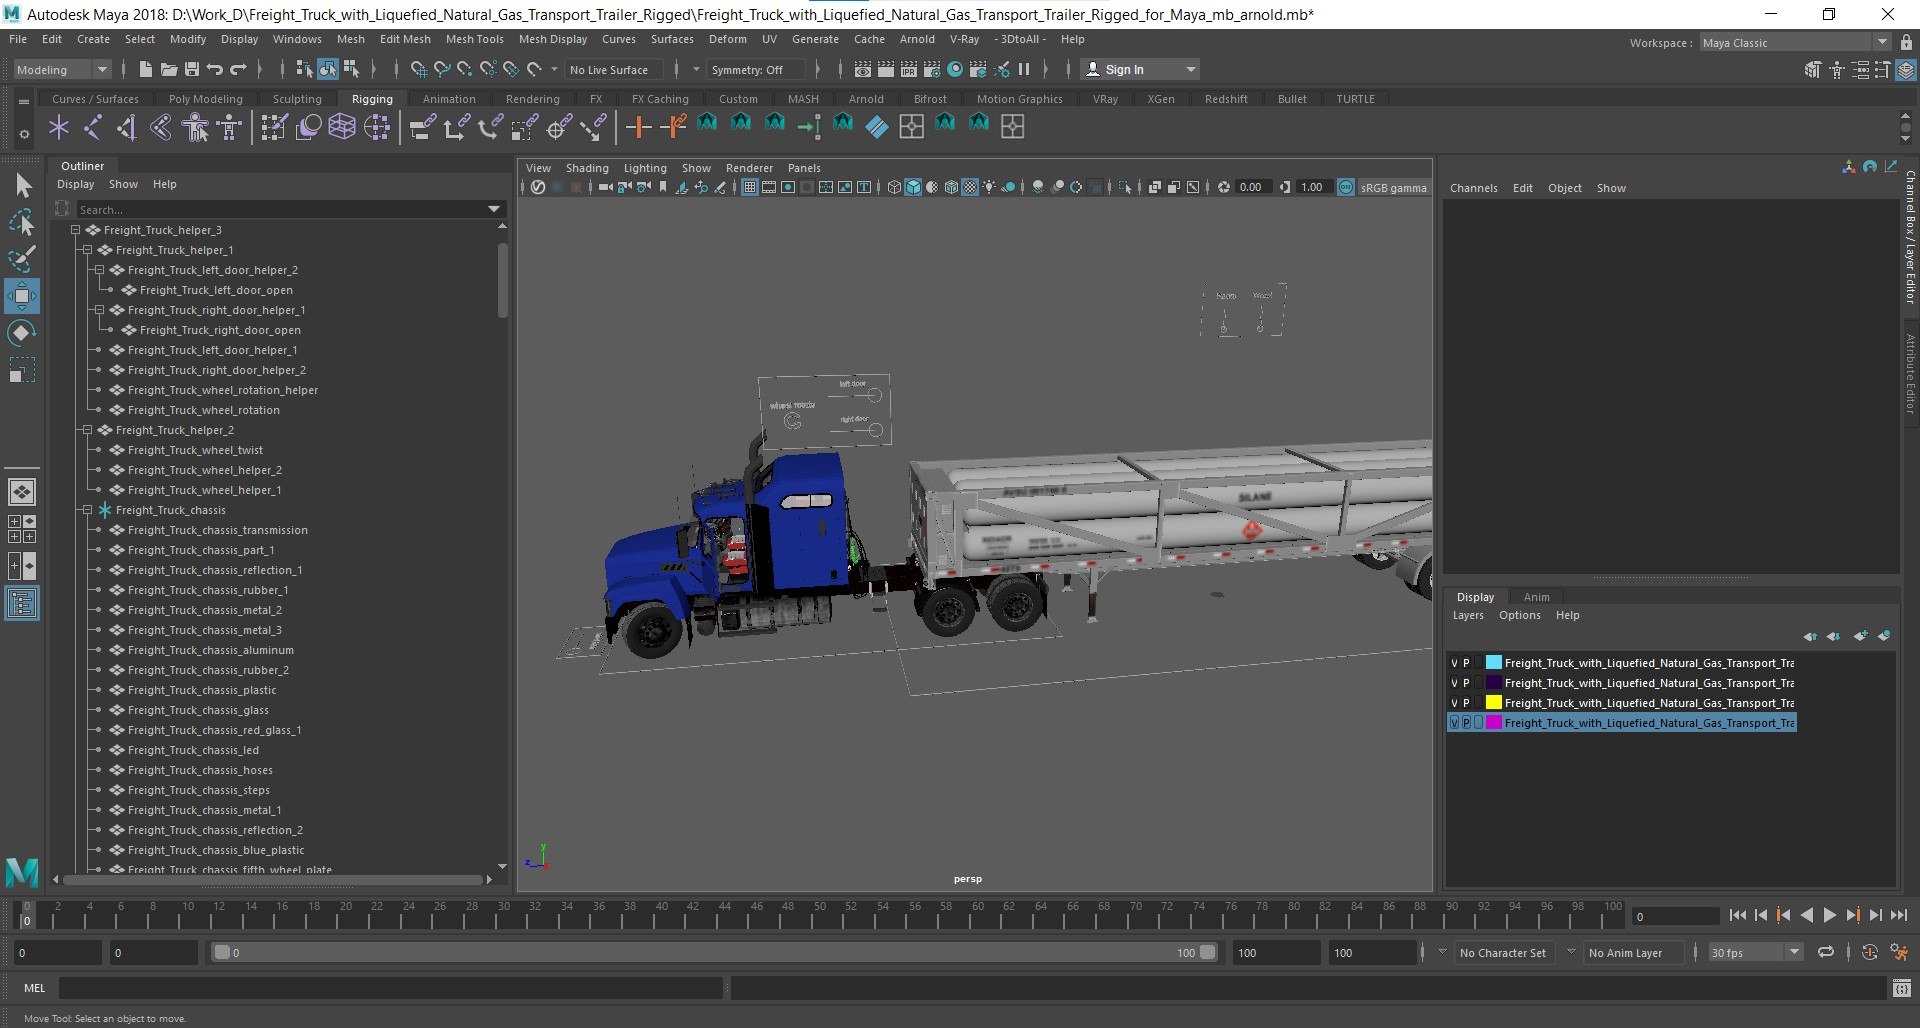Screen dimensions: 1920x1028
Task: Switch to the Poly Modeling shelf tab
Action: tap(205, 99)
